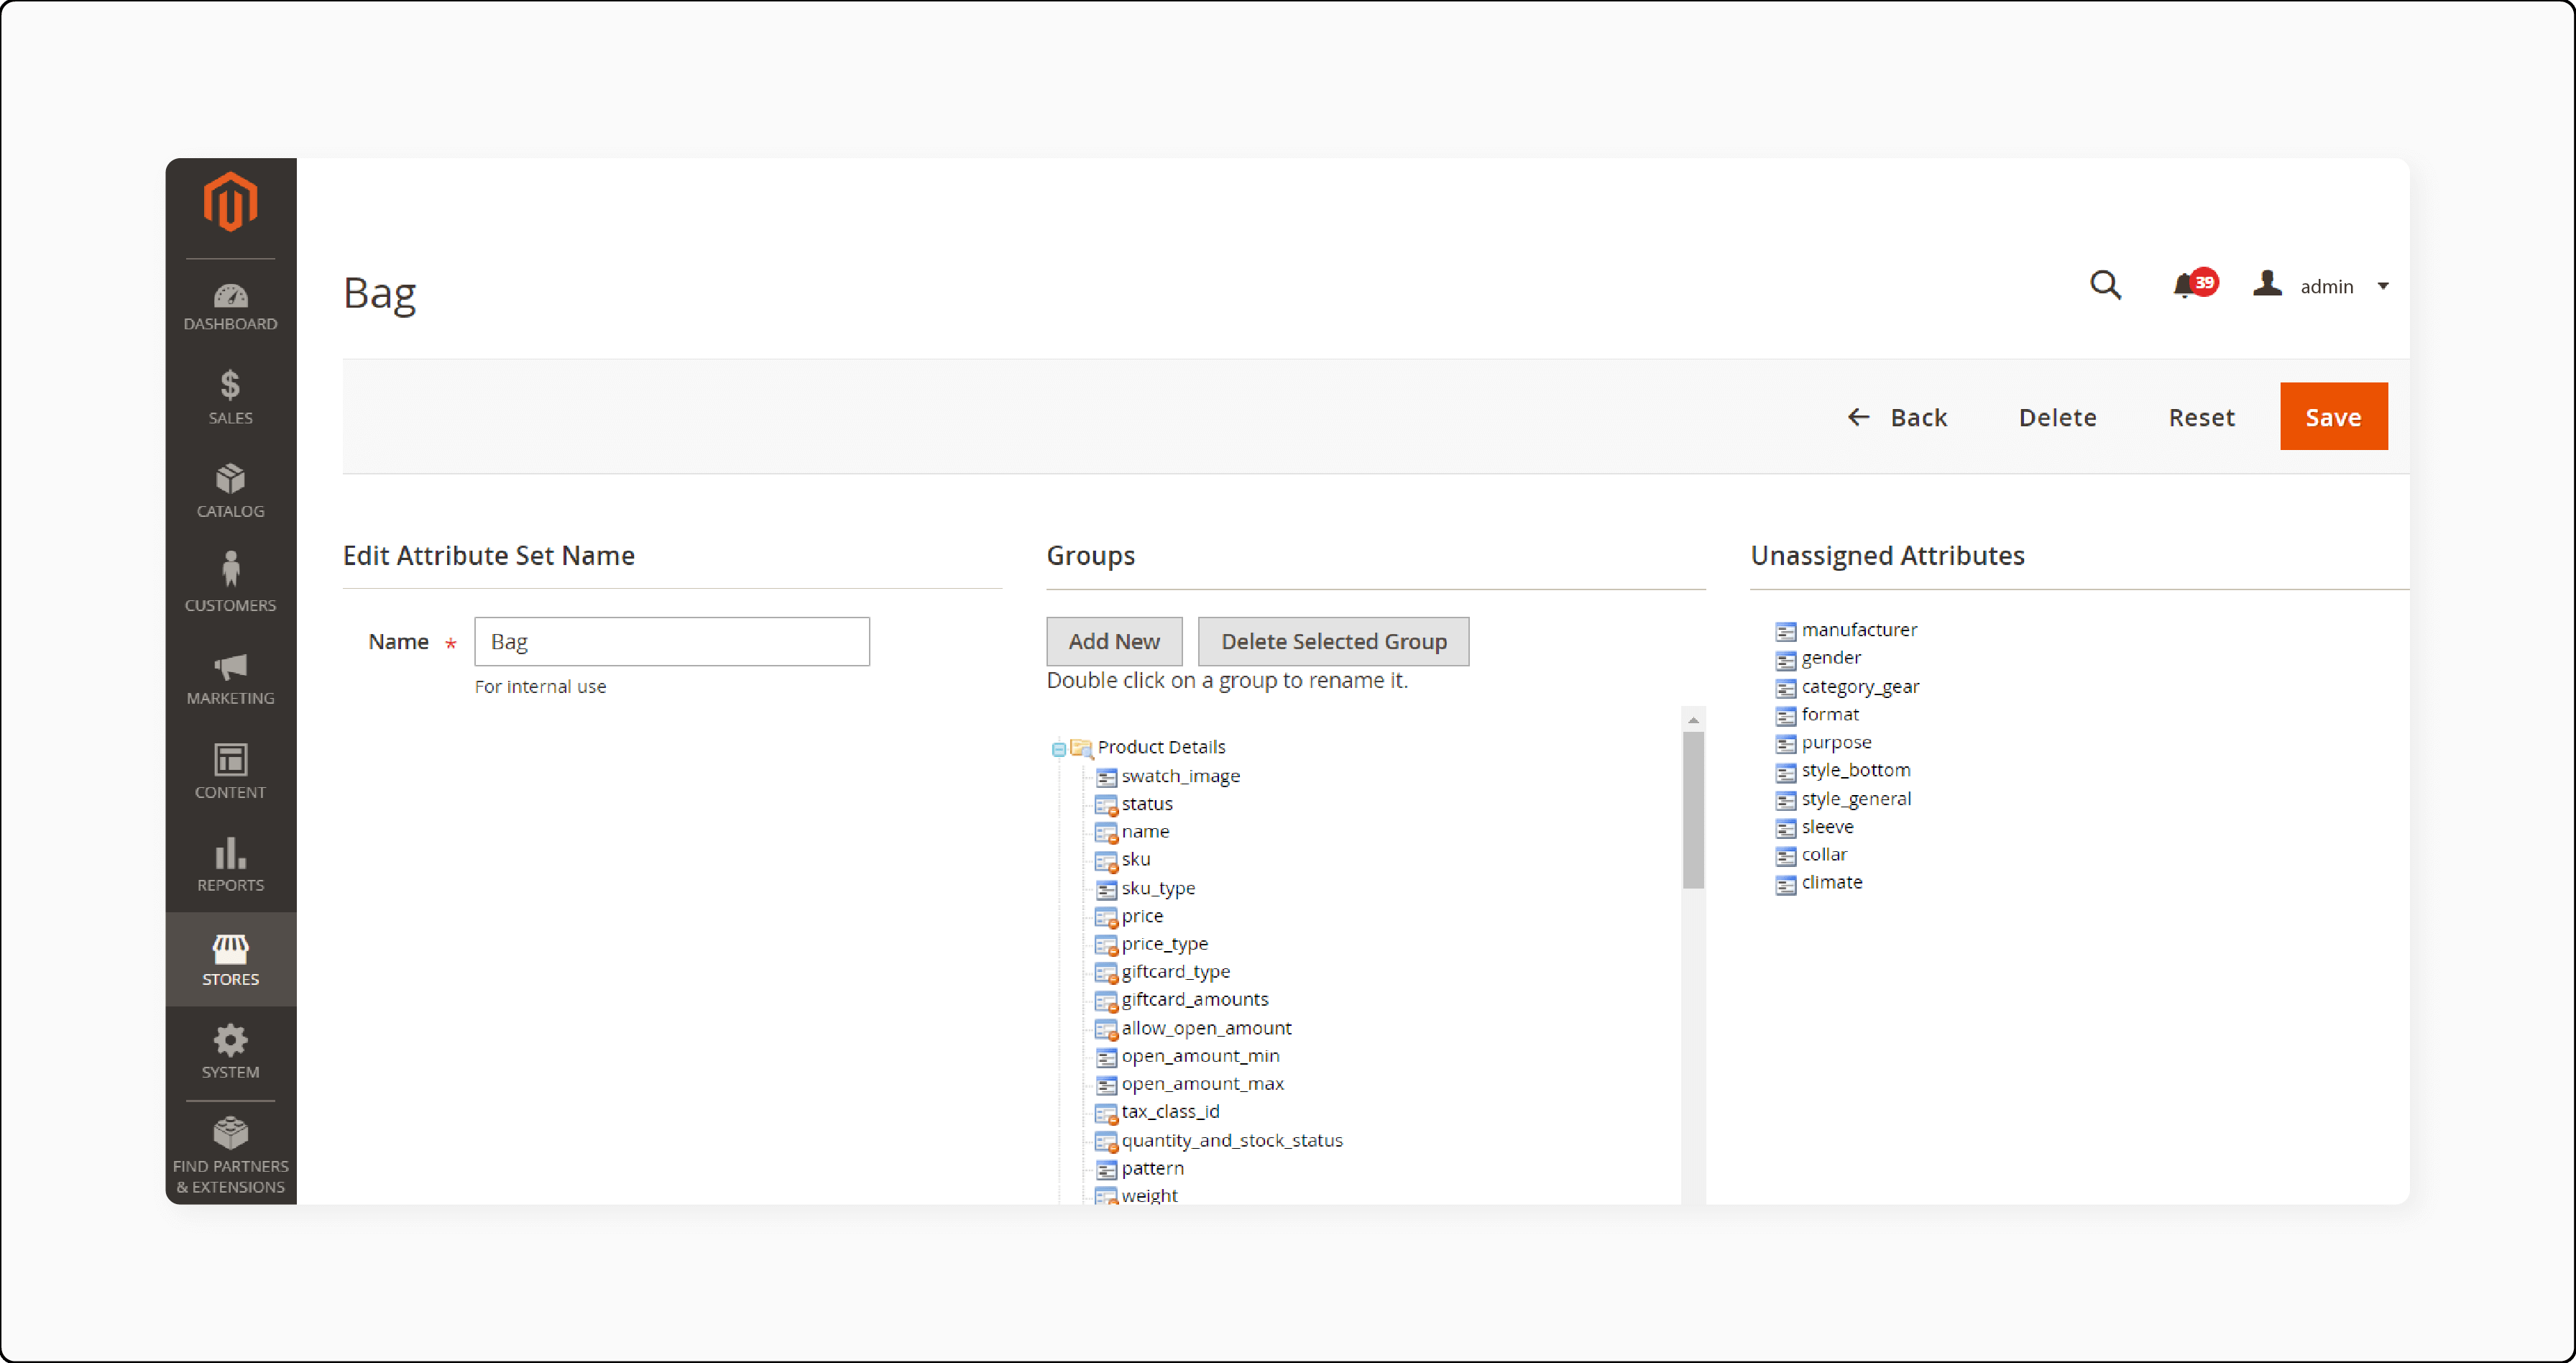The image size is (2576, 1363).
Task: Click the Reset button
Action: pos(2201,417)
